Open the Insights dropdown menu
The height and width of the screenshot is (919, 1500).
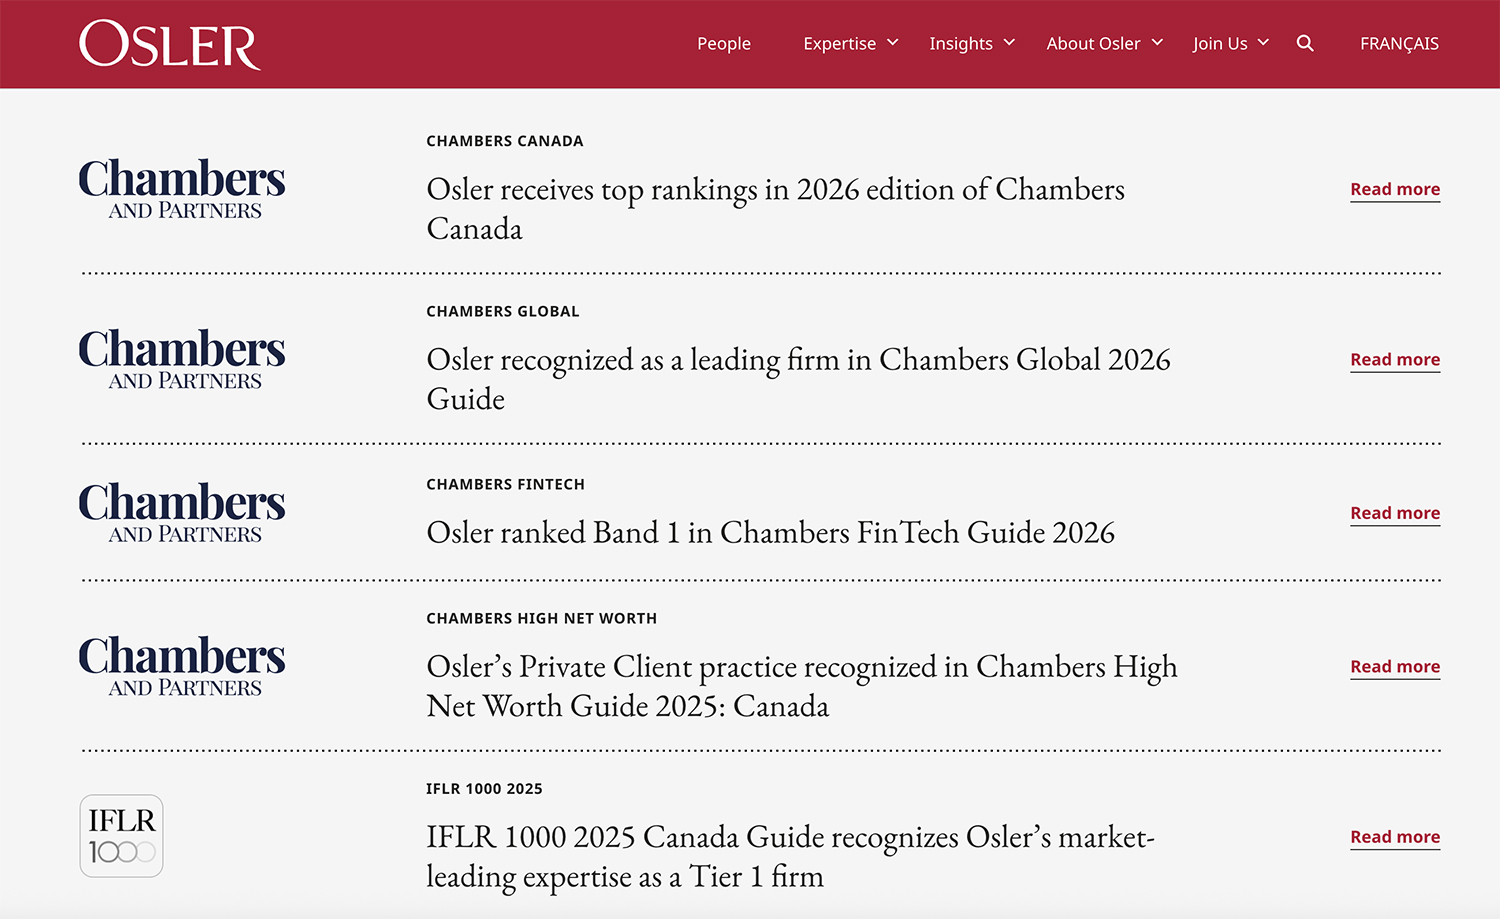click(970, 43)
